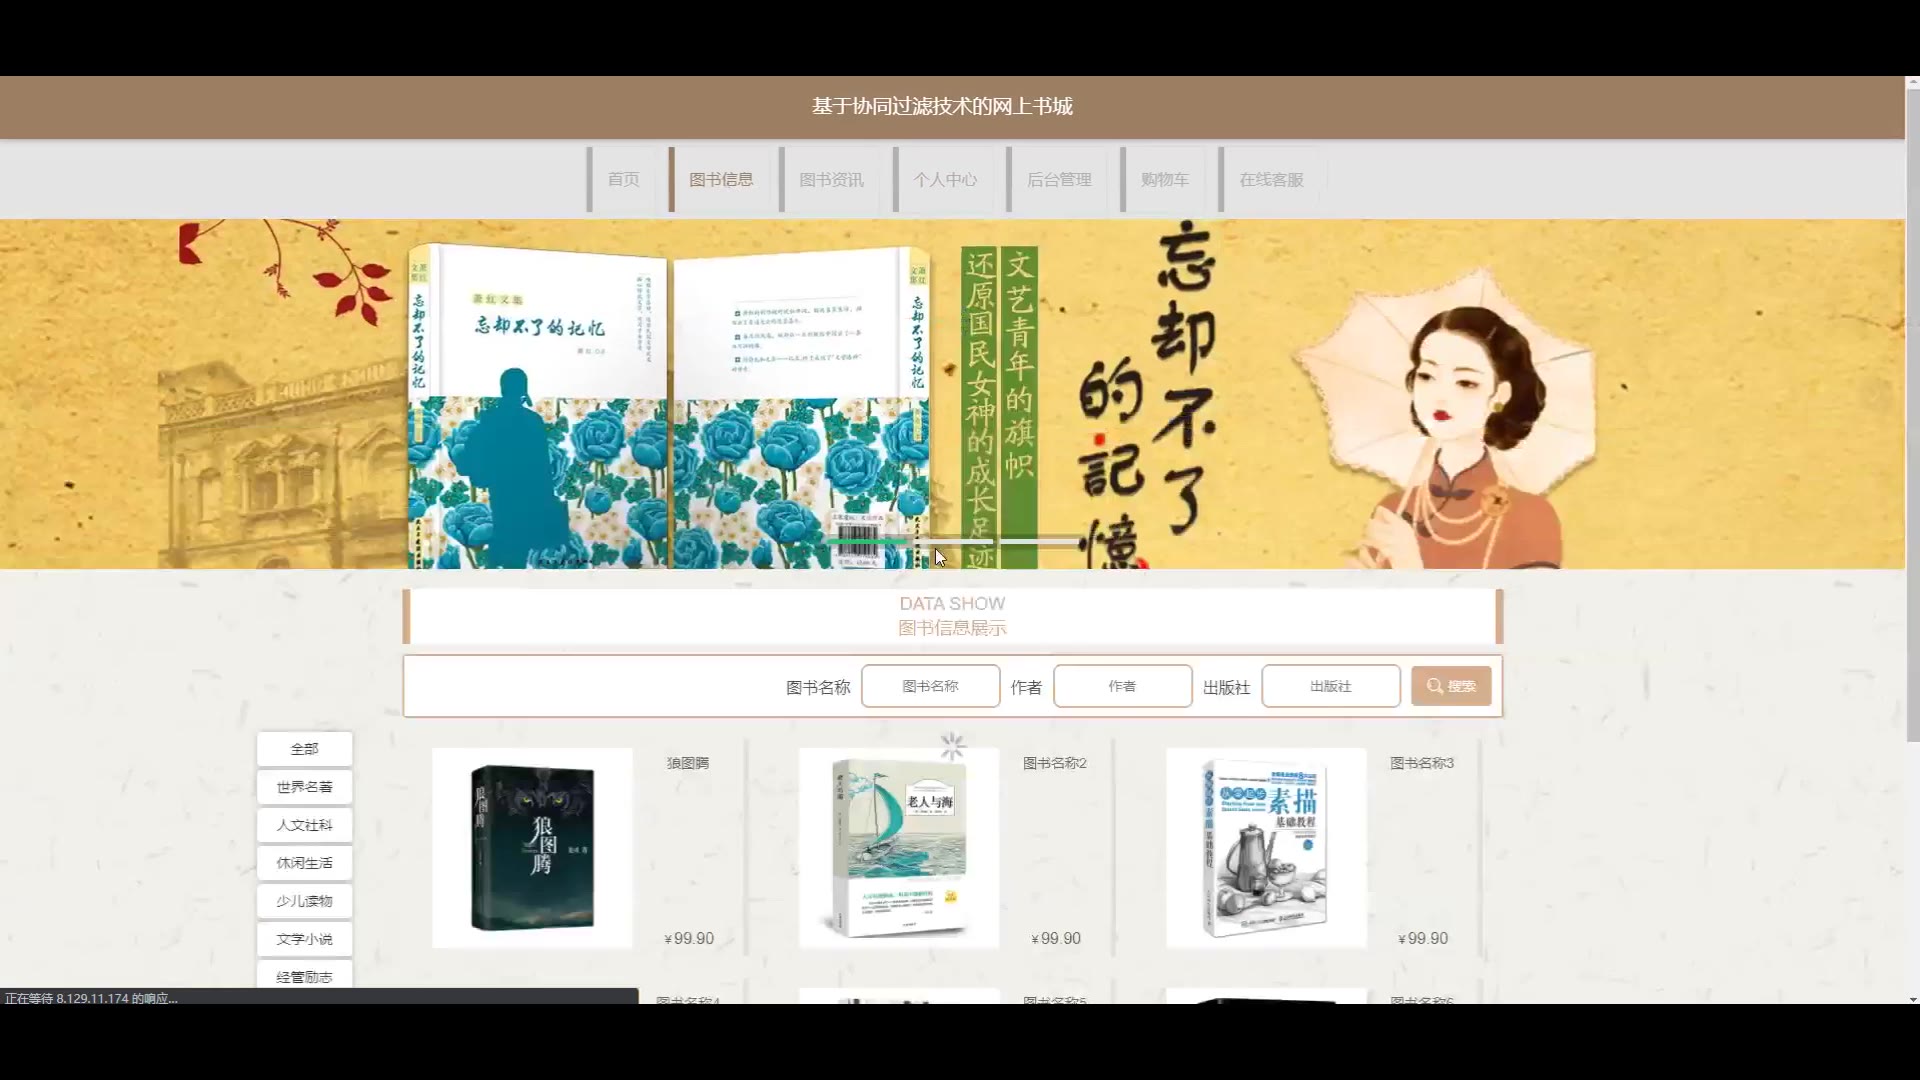Focus the 作者 author input field
Viewport: 1920px width, 1080px height.
(1122, 686)
